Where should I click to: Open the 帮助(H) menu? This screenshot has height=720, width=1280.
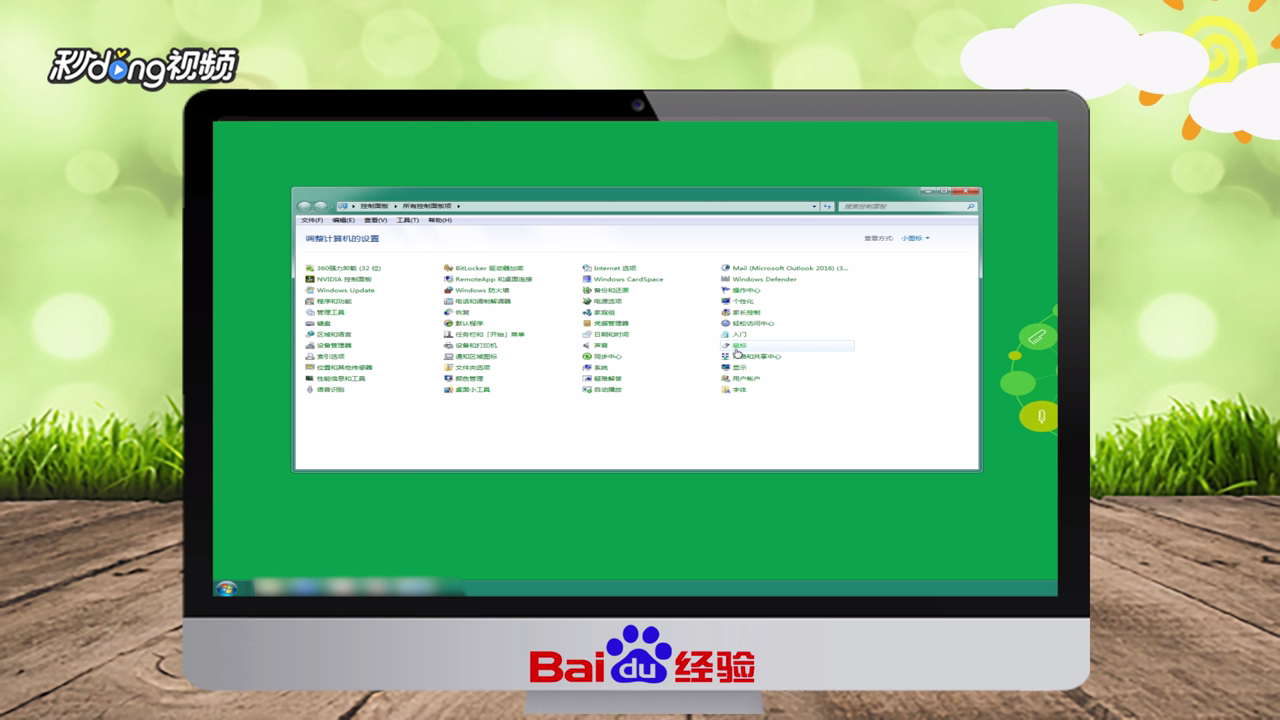coord(440,220)
